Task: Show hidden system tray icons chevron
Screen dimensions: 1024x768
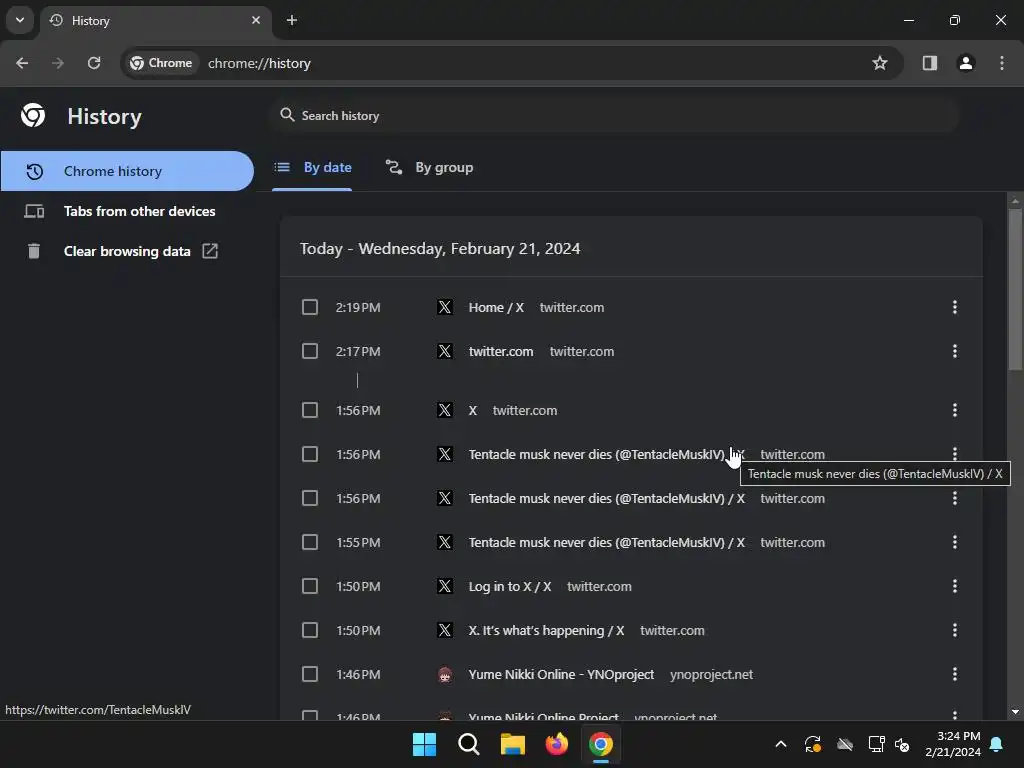Action: (x=780, y=744)
